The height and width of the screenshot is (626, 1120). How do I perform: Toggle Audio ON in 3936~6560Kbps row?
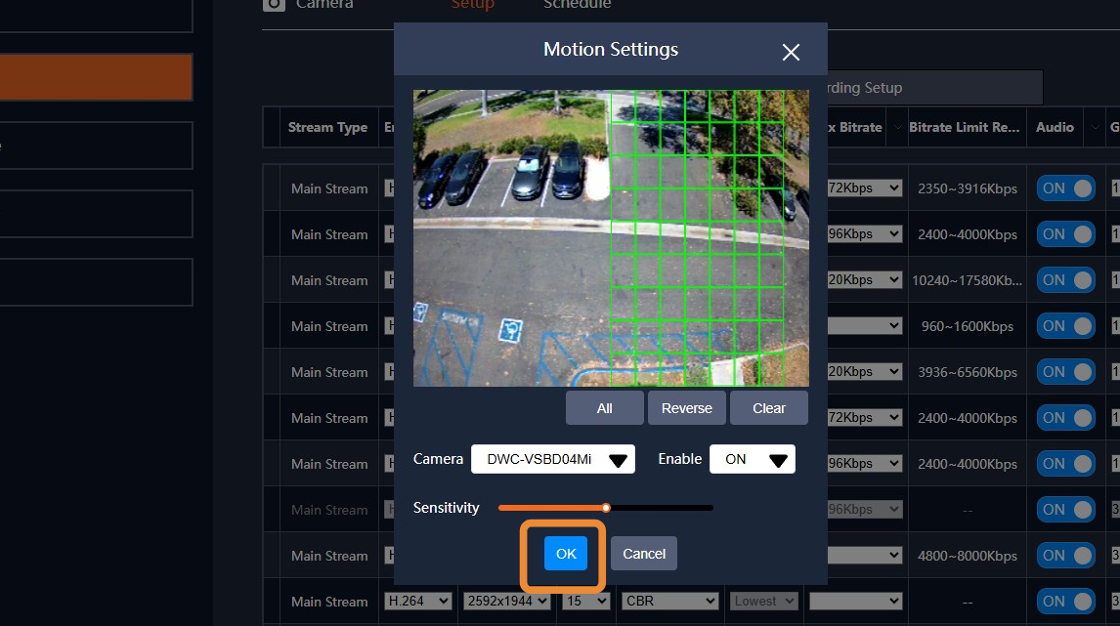click(x=1066, y=372)
